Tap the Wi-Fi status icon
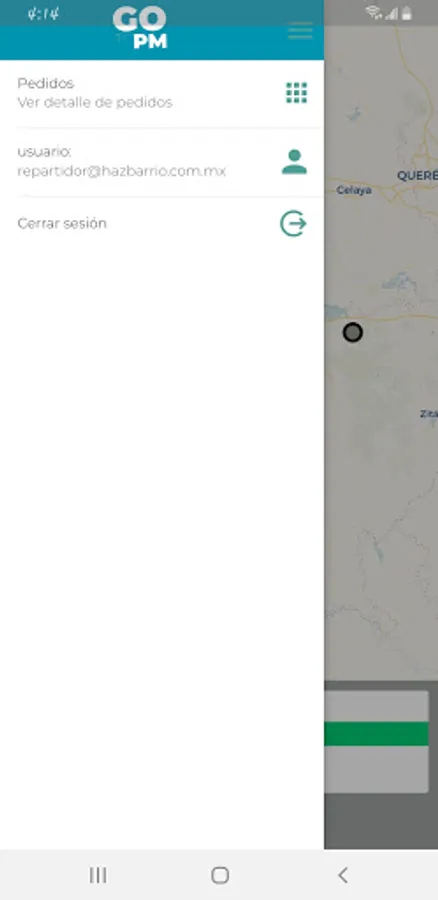The width and height of the screenshot is (438, 900). (x=374, y=13)
